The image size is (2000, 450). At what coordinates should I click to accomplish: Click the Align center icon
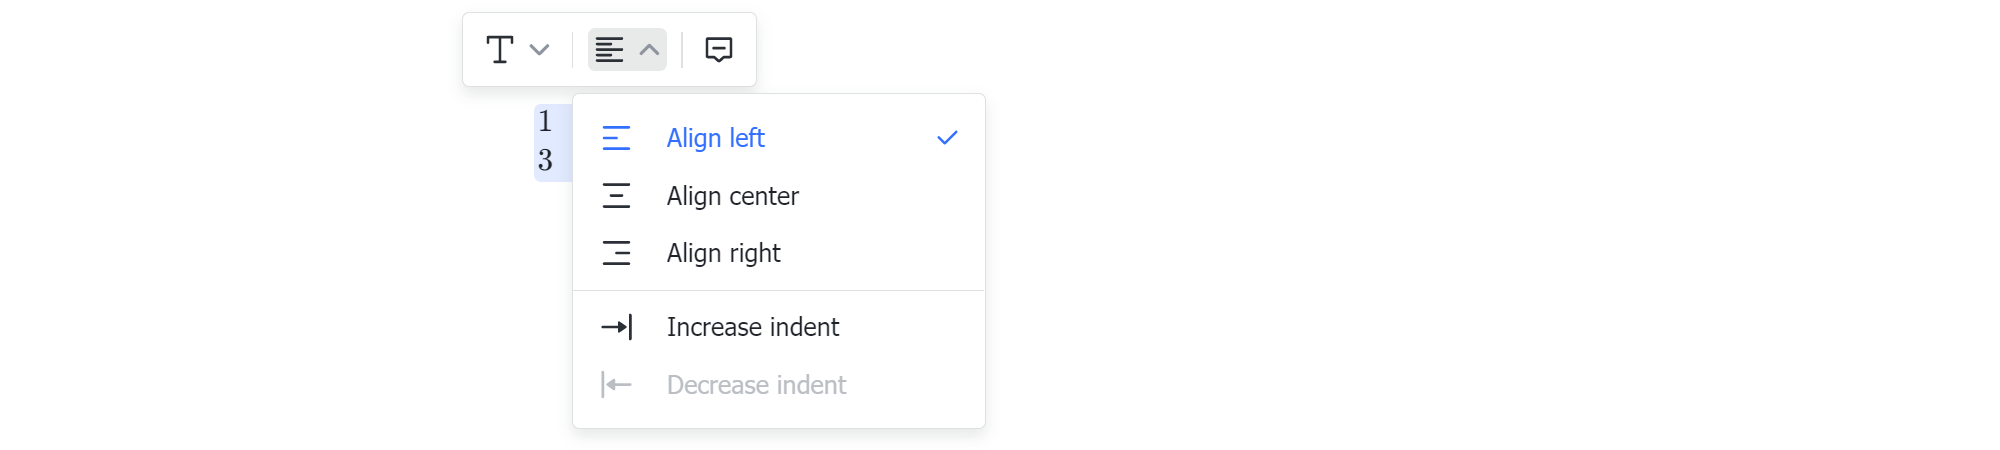coord(616,196)
